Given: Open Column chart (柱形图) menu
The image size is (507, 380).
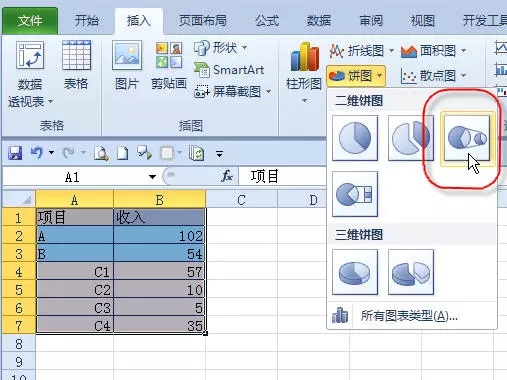Looking at the screenshot, I should pos(304,73).
